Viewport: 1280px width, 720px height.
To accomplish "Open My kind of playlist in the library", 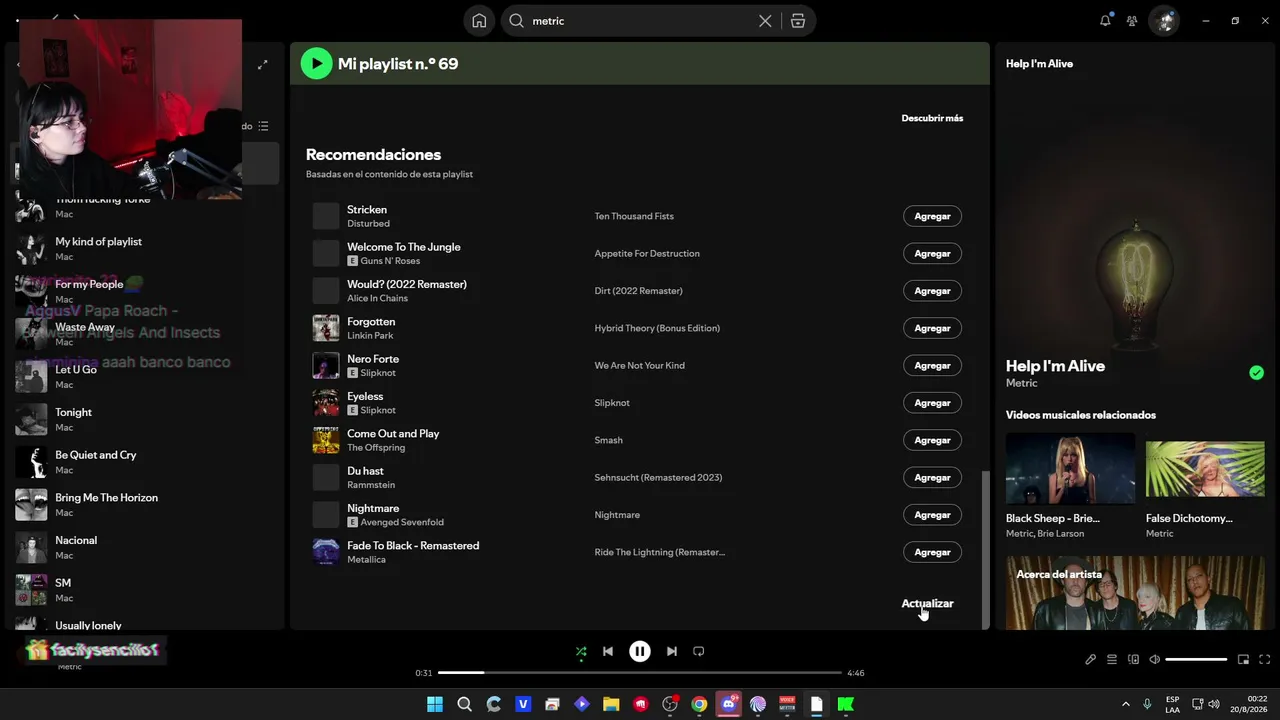I will [x=145, y=248].
